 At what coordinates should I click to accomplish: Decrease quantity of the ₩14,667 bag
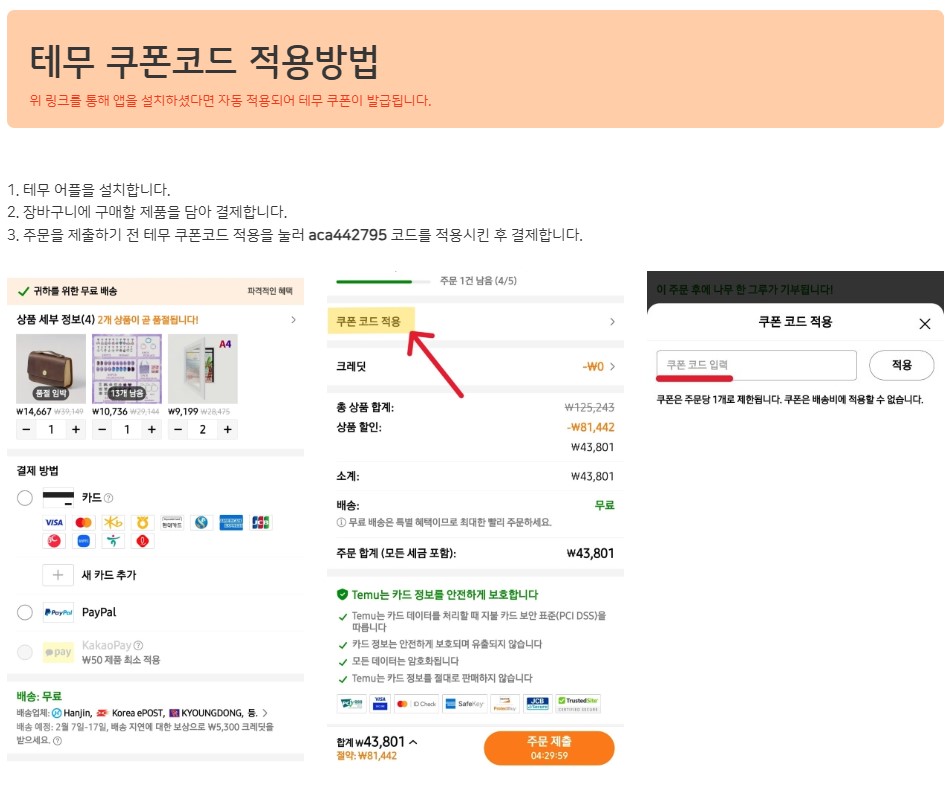(x=26, y=430)
